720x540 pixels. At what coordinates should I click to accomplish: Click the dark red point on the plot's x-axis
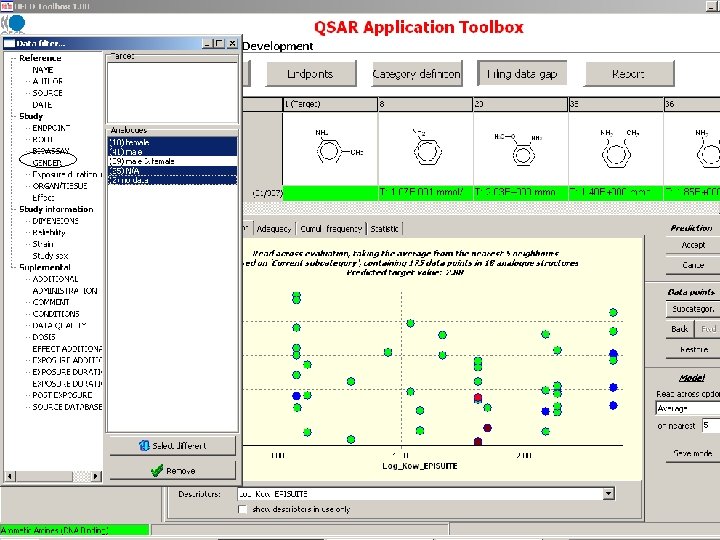478,442
